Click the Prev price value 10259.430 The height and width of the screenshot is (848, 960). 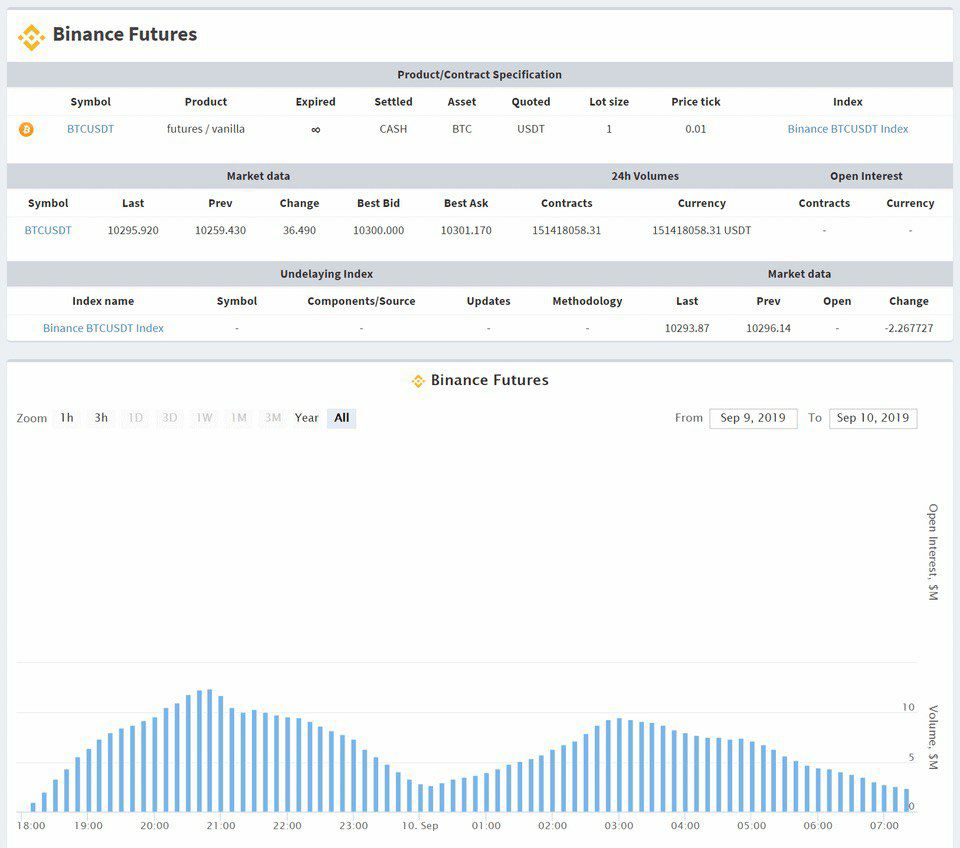(x=220, y=230)
